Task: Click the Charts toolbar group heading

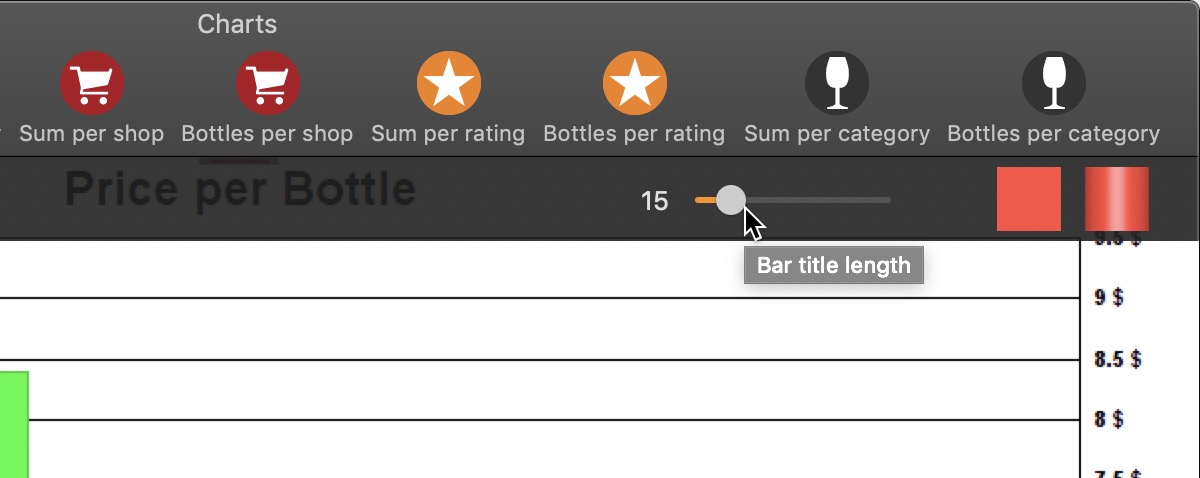Action: click(x=237, y=24)
